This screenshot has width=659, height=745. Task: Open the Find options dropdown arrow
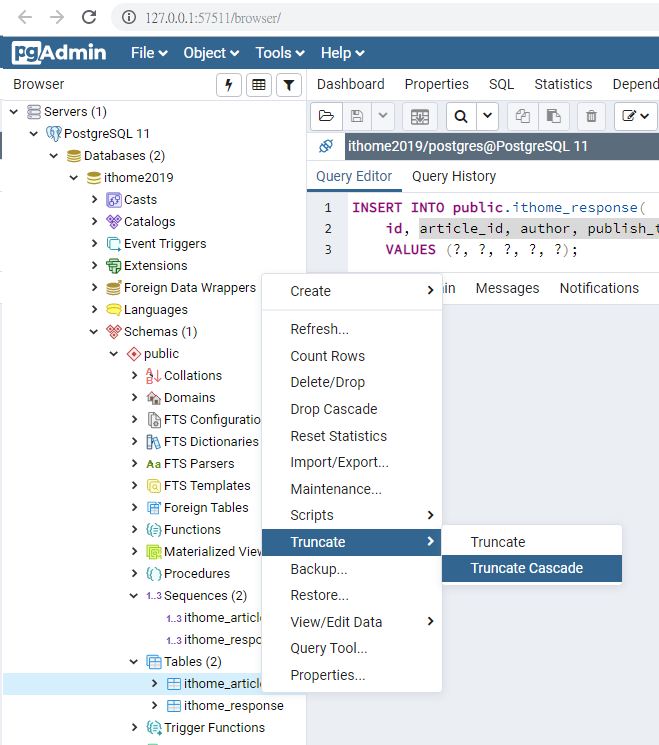click(x=487, y=116)
